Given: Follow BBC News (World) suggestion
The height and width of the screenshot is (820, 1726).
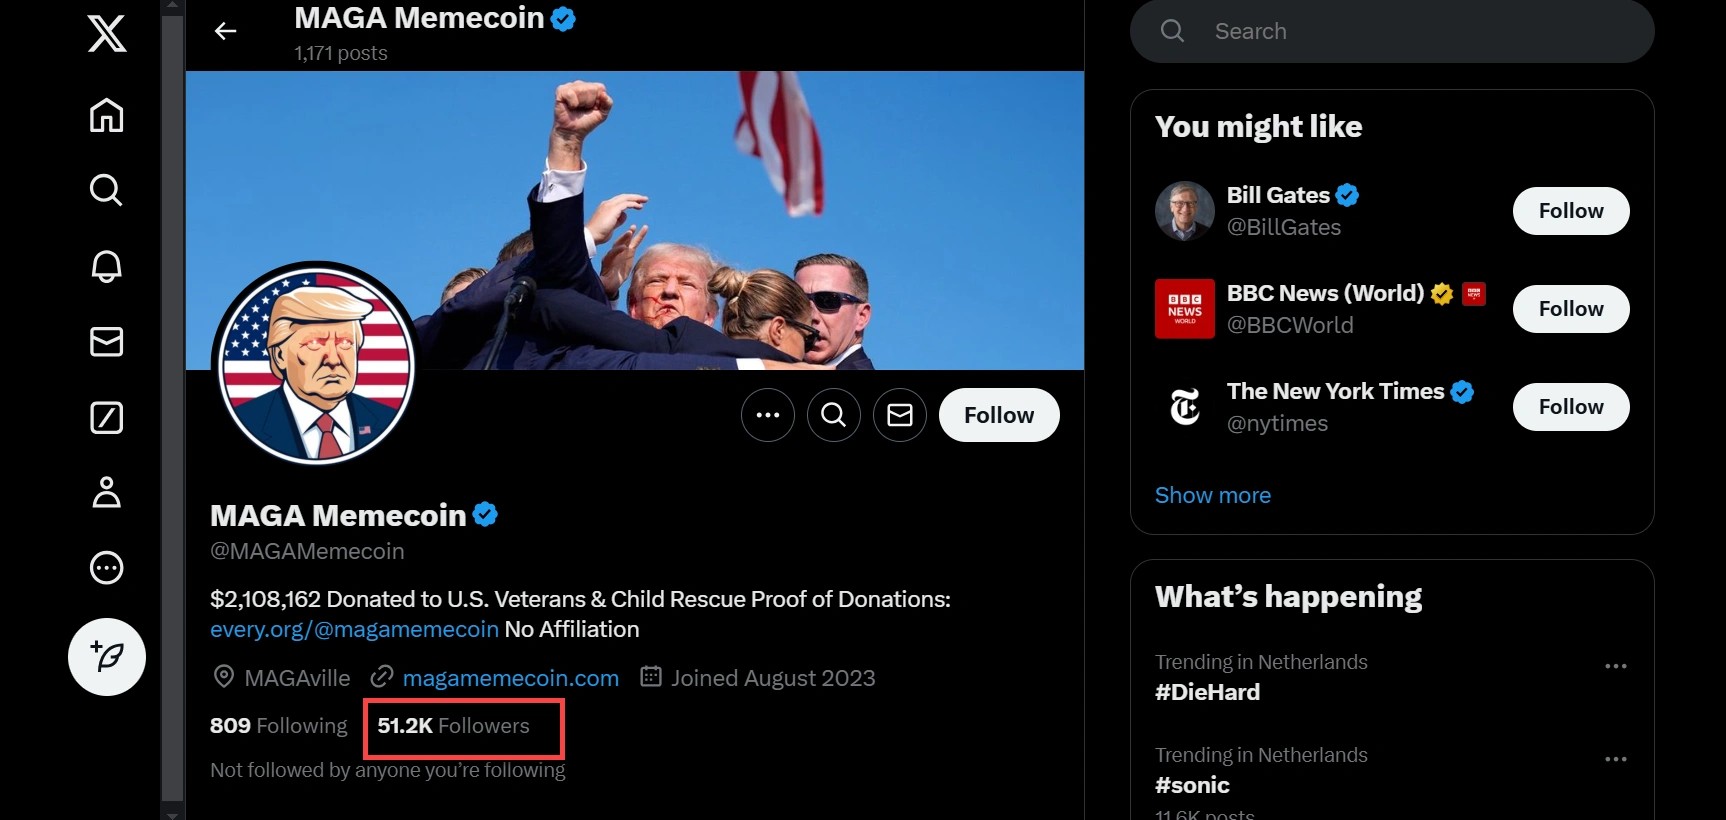Looking at the screenshot, I should pos(1570,309).
